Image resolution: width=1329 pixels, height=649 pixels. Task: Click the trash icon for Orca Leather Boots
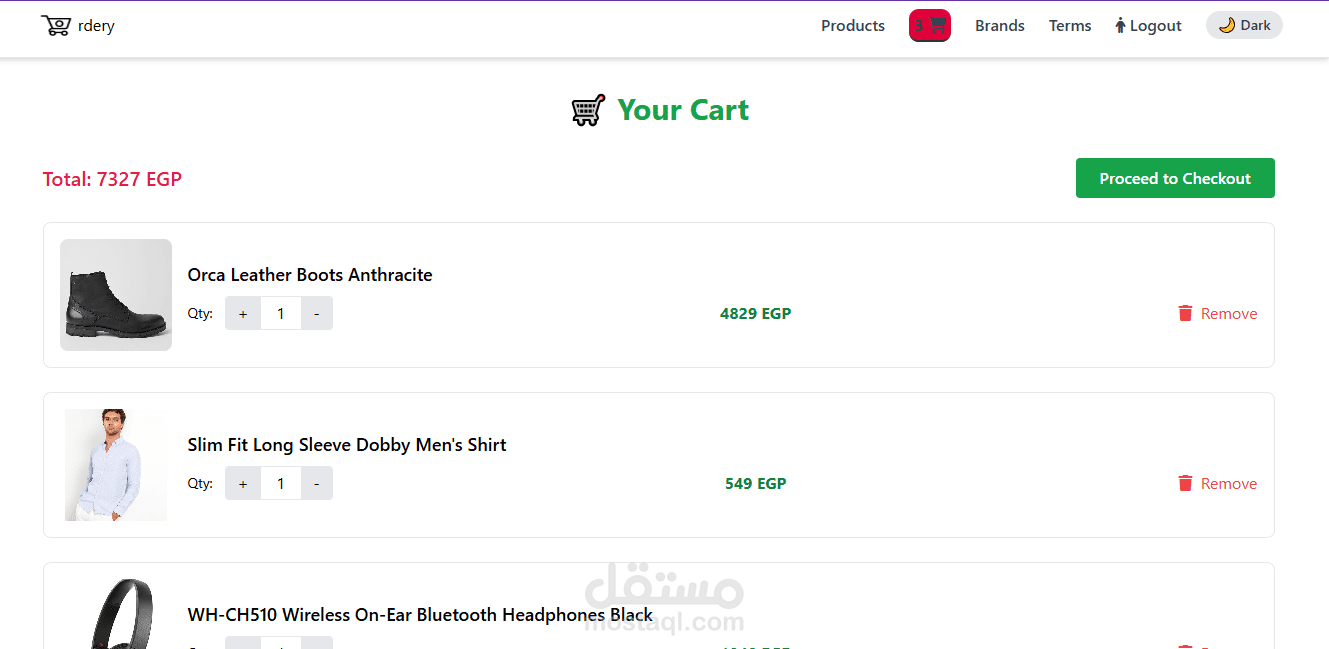coord(1185,313)
